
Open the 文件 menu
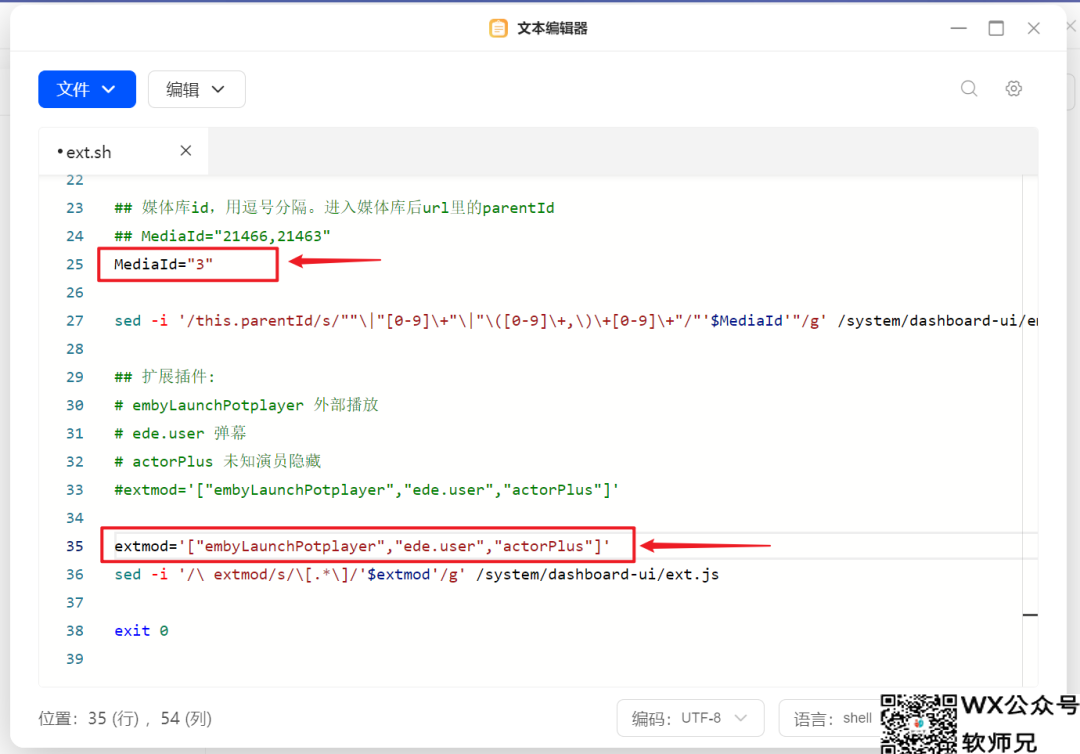[87, 89]
